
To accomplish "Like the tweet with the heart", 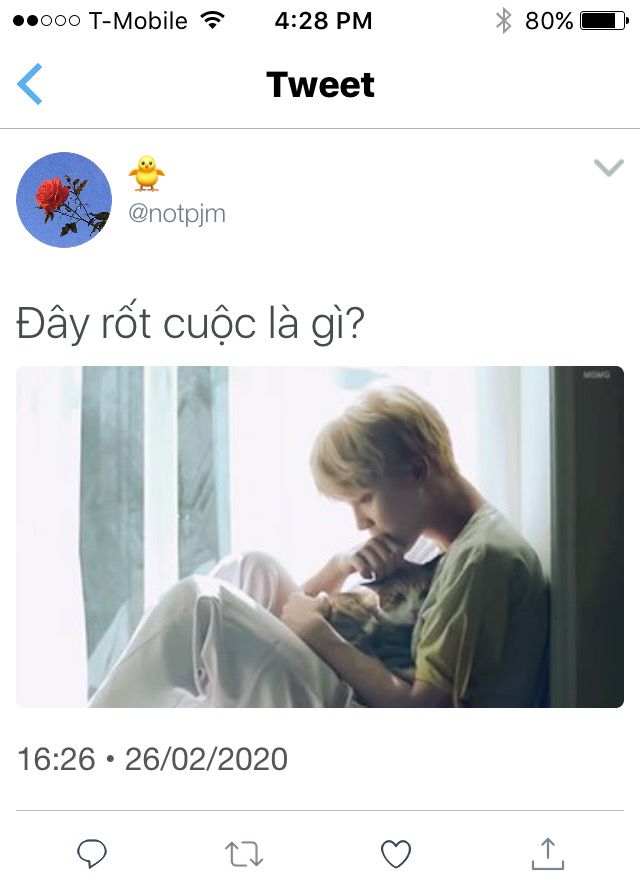I will coord(396,854).
